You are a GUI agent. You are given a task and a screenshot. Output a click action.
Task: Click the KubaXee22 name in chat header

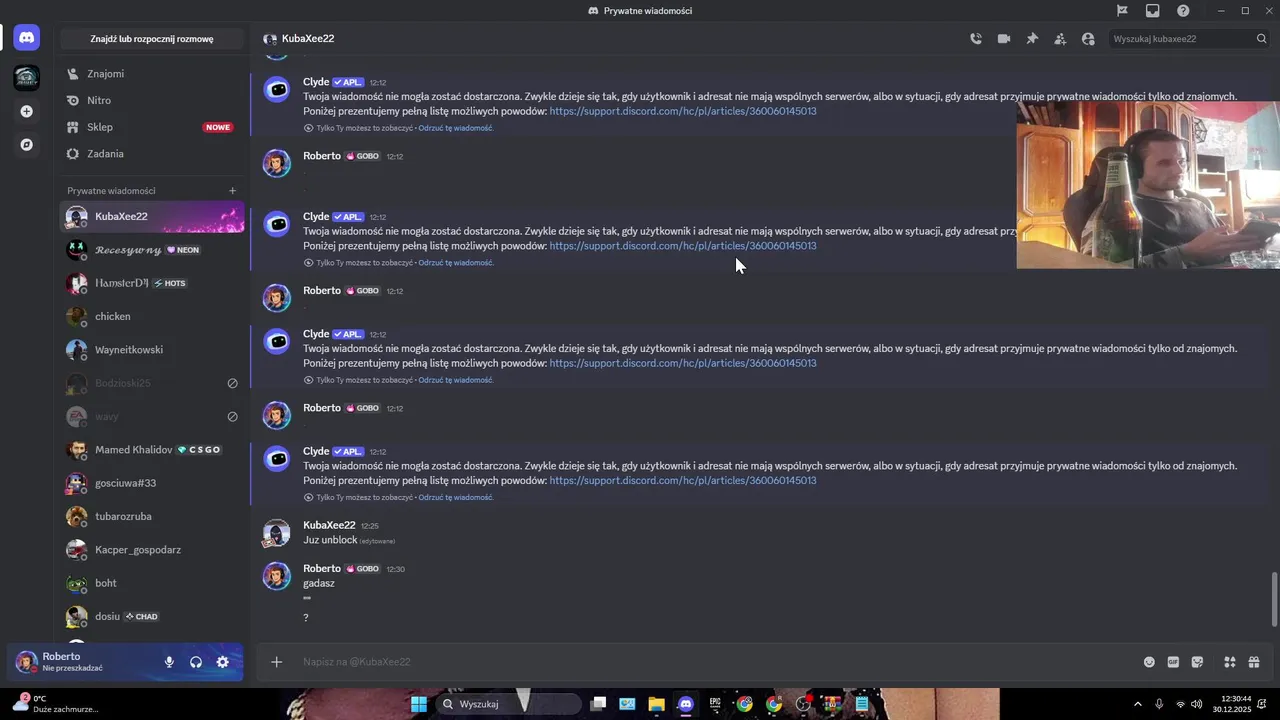(308, 39)
